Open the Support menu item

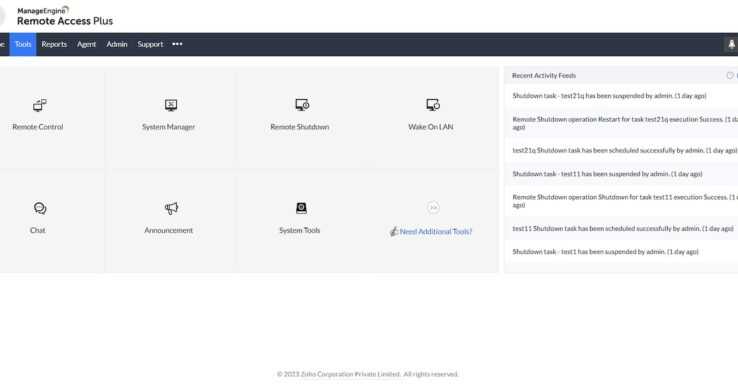tap(150, 44)
